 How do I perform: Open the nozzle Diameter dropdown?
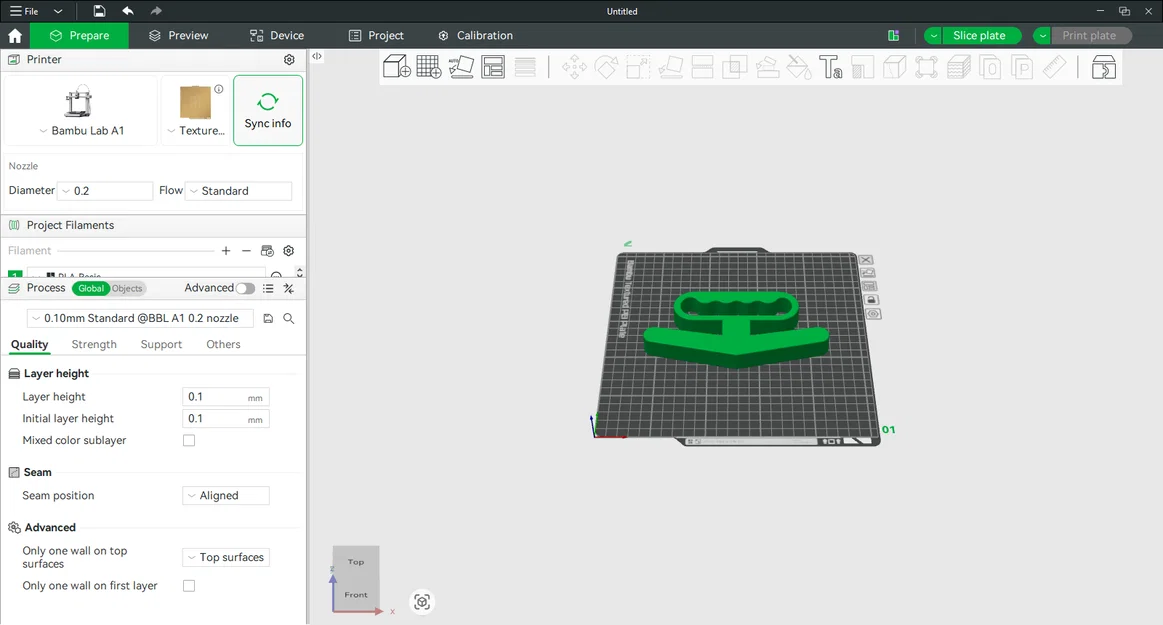tap(105, 191)
